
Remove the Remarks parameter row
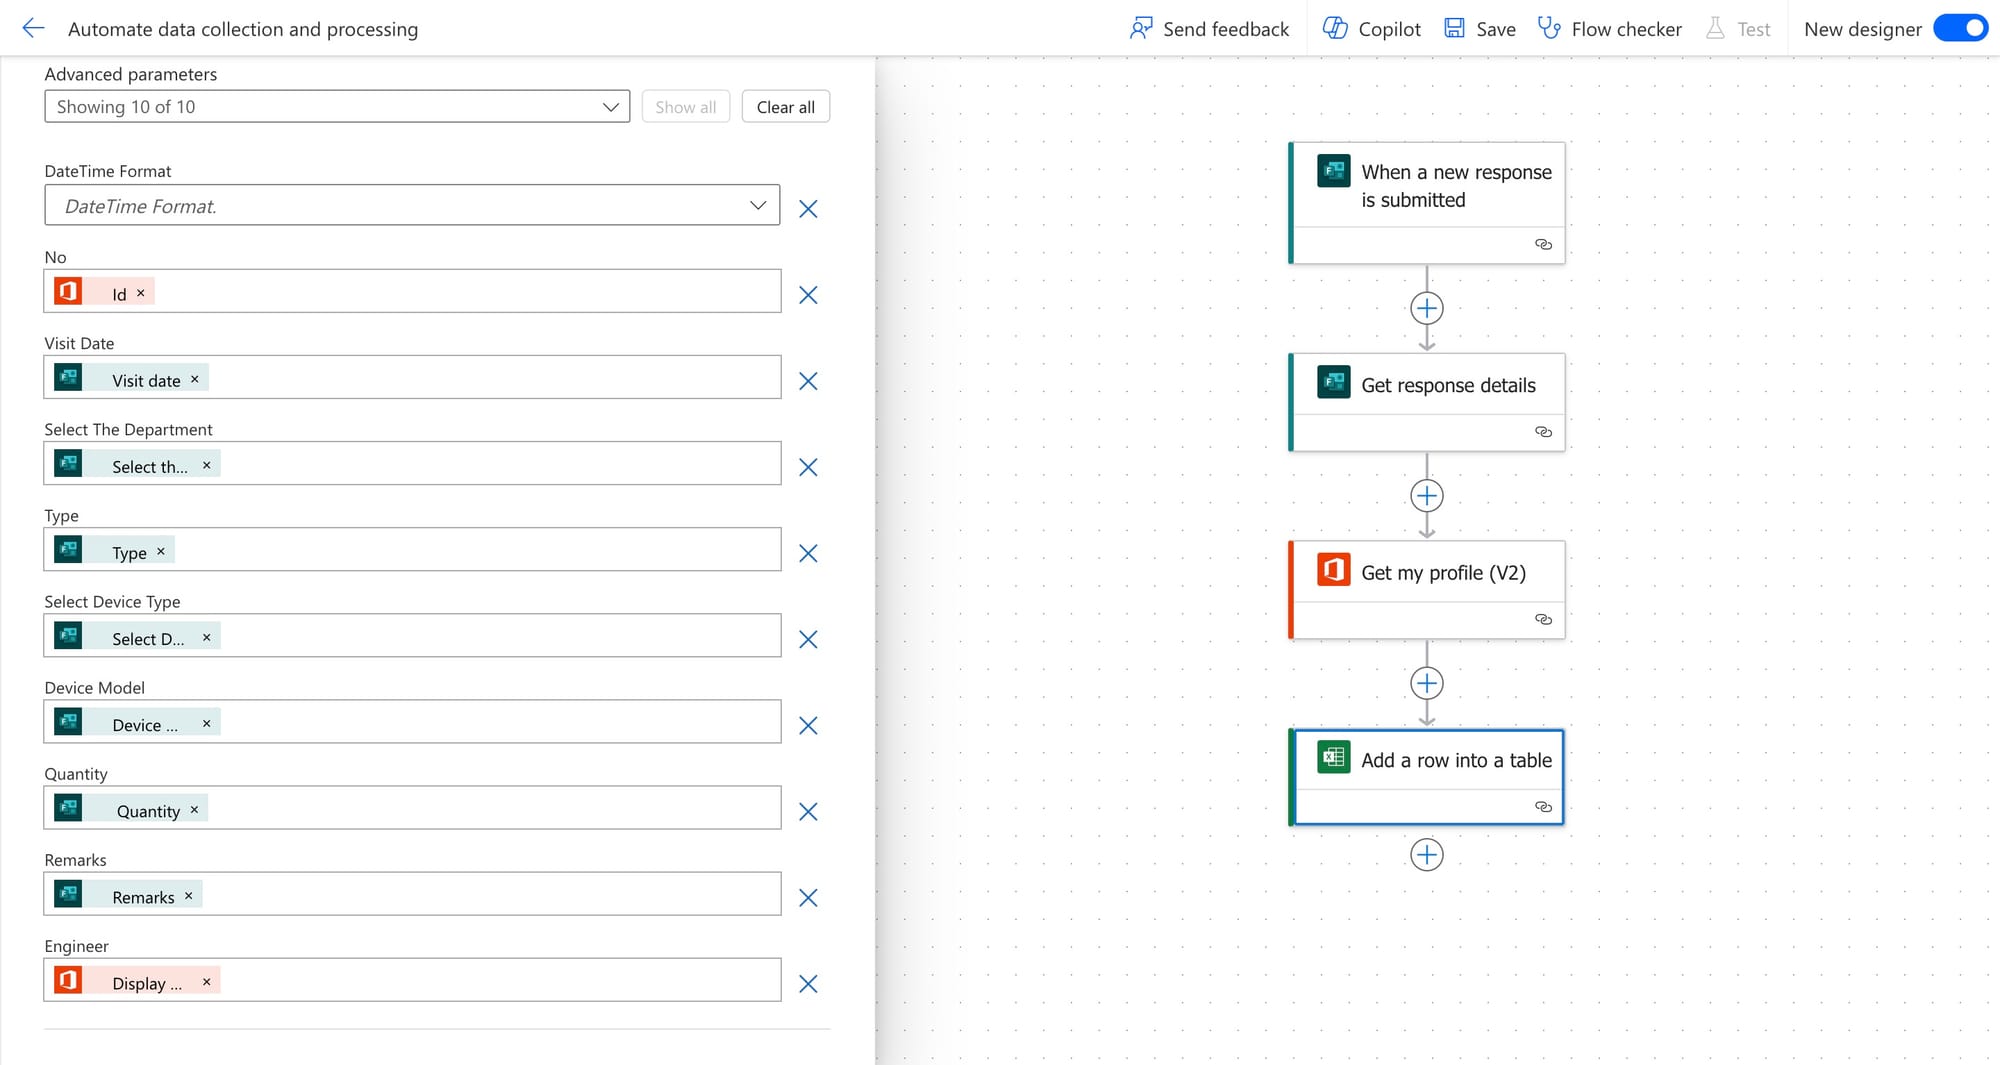click(x=808, y=897)
